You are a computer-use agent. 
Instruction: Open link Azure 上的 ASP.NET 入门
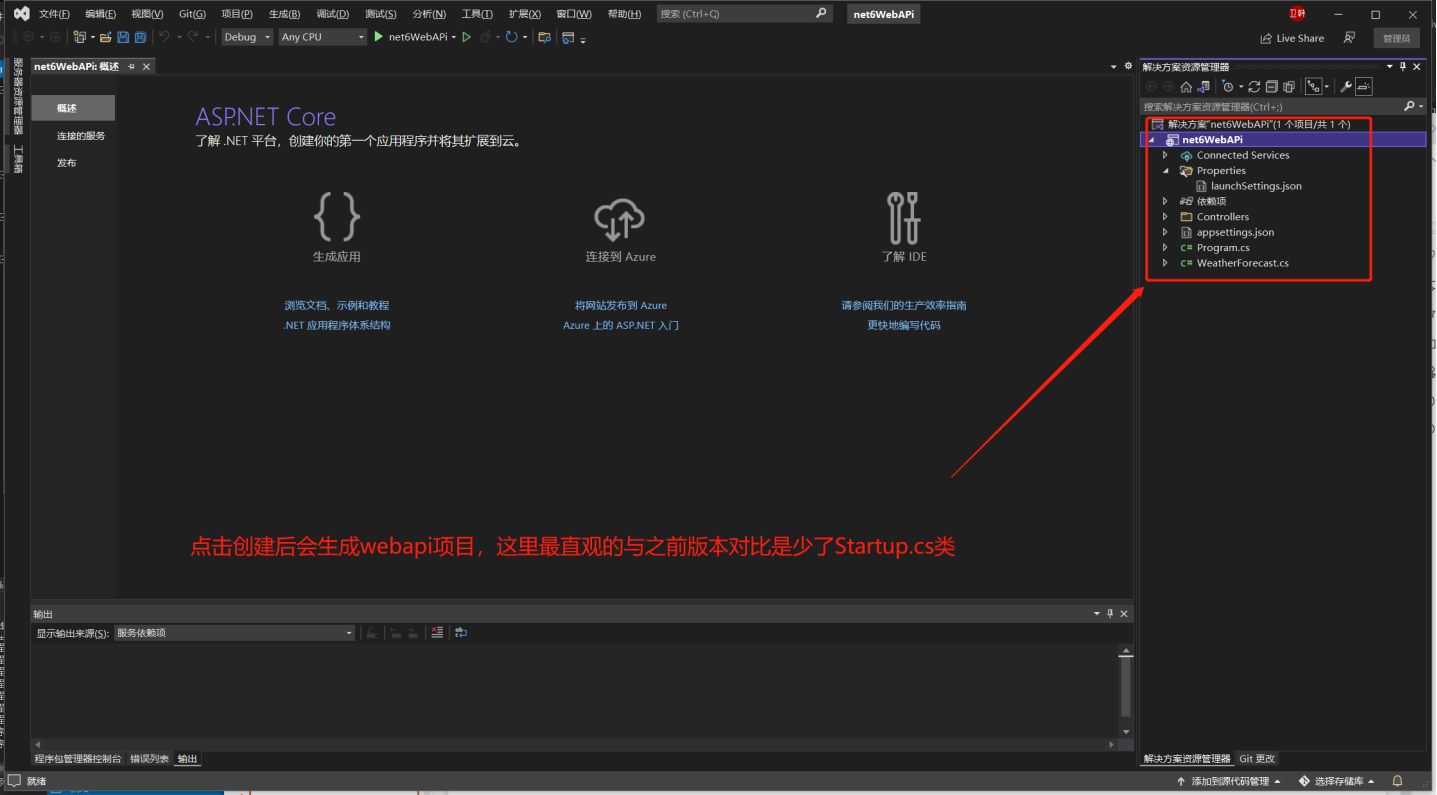[x=621, y=325]
